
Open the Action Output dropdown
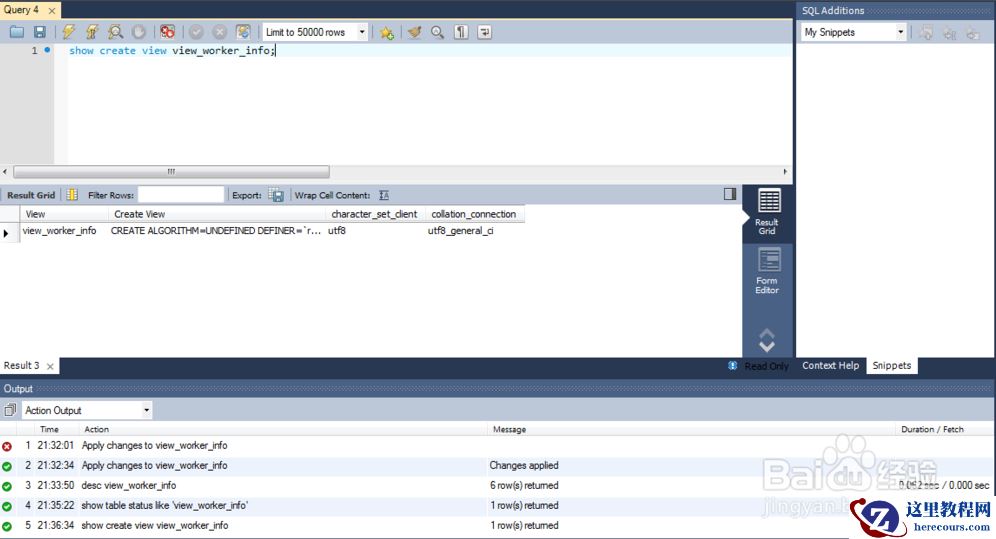(146, 410)
